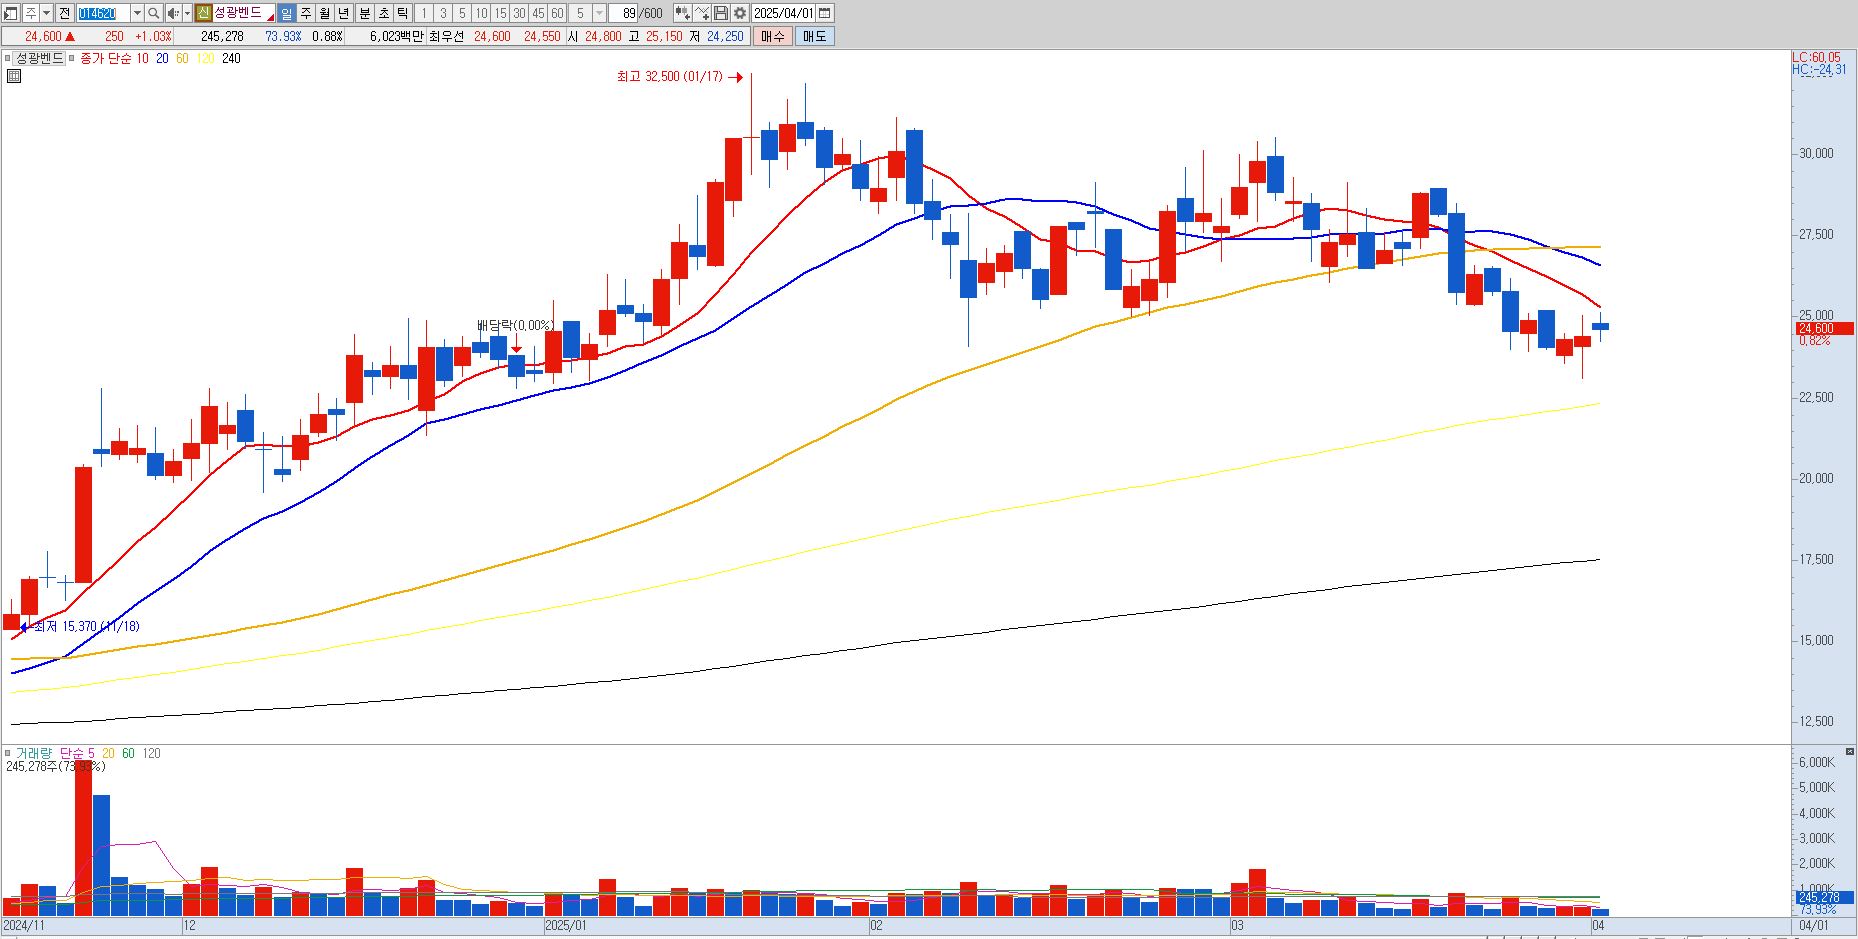The height and width of the screenshot is (939, 1858).
Task: Click the date field showing 2025/04/01
Action: tap(783, 13)
